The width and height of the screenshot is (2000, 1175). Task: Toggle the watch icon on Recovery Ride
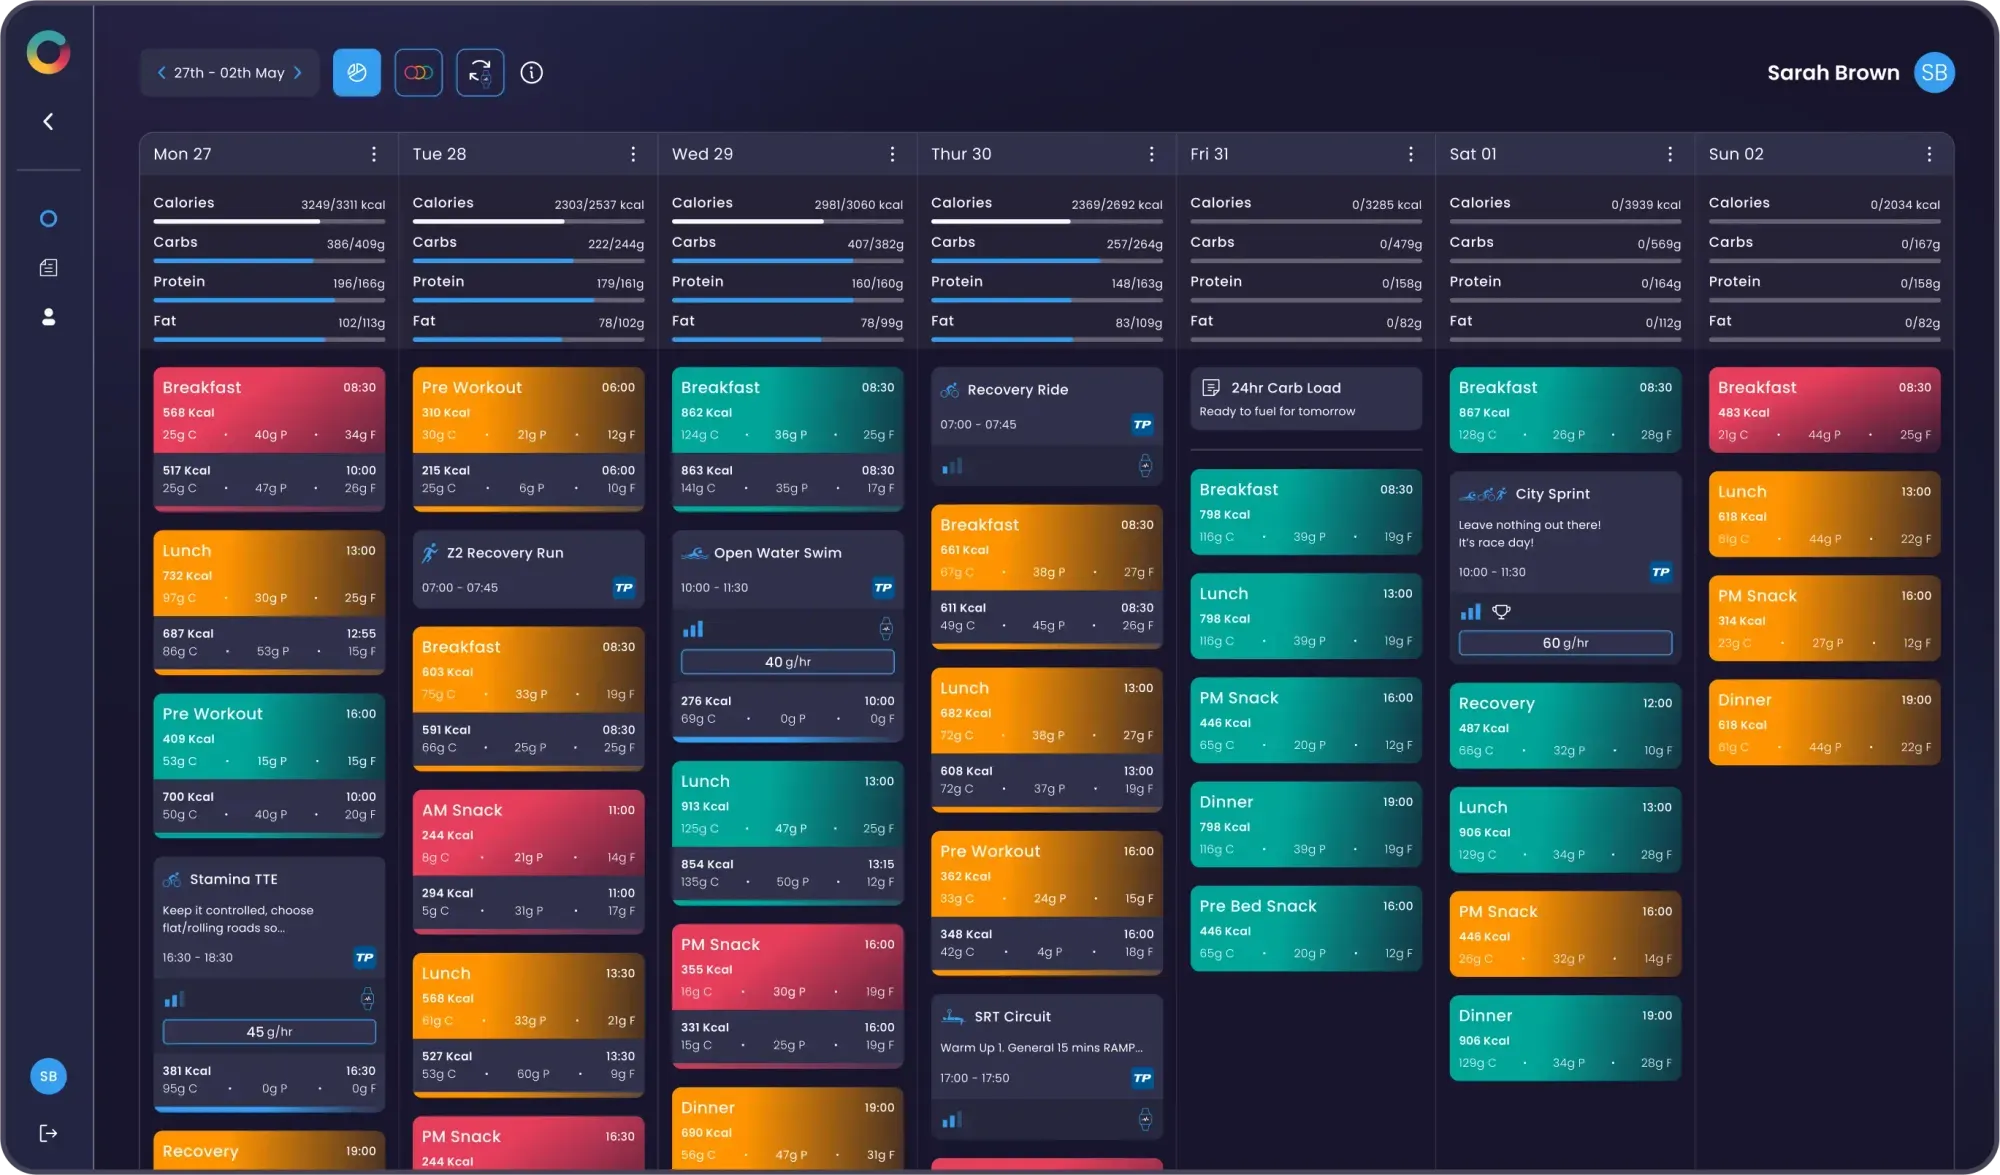point(1145,466)
